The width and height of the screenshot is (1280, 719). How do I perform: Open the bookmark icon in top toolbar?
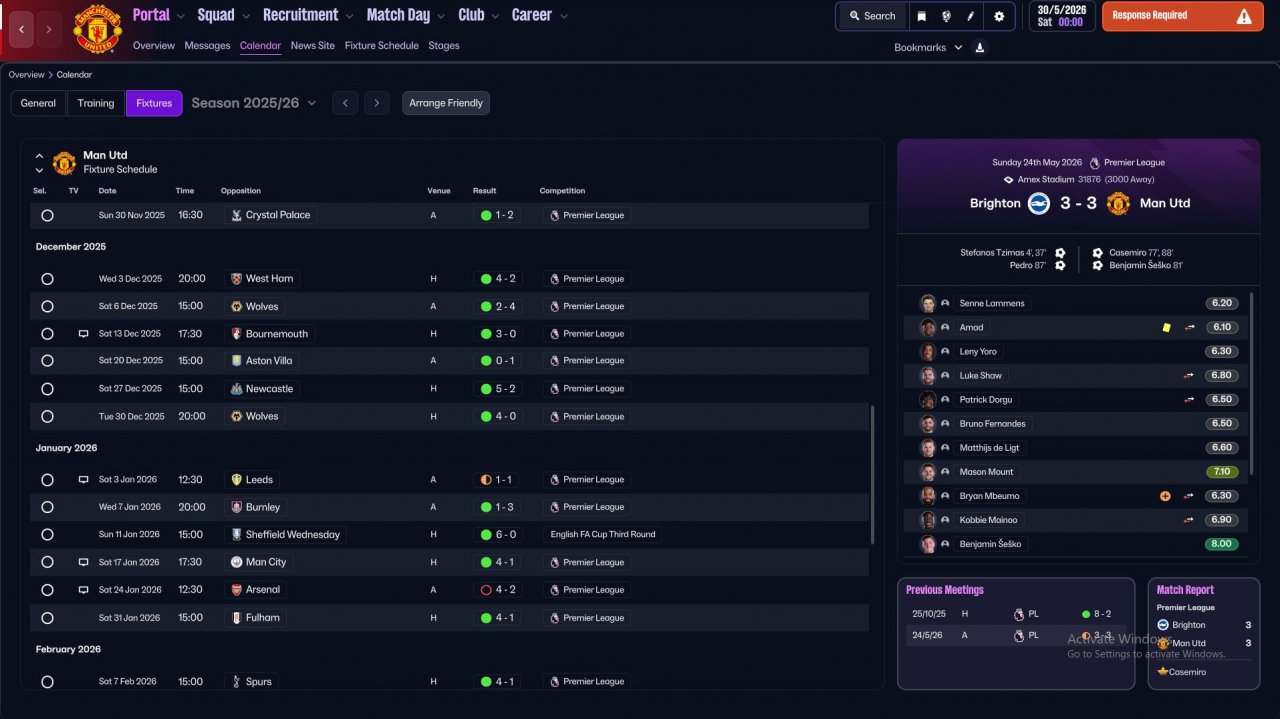(922, 16)
